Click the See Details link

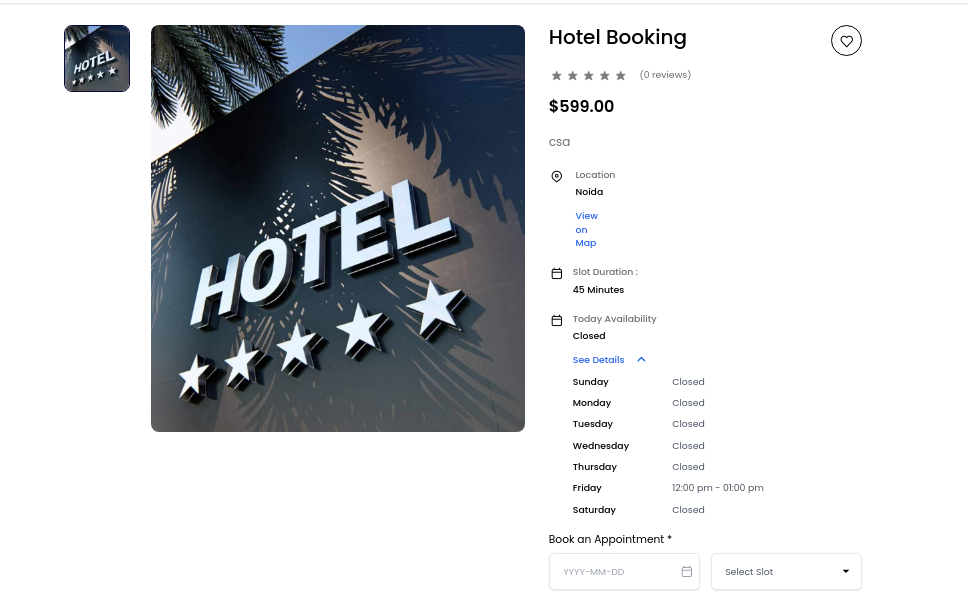point(598,360)
